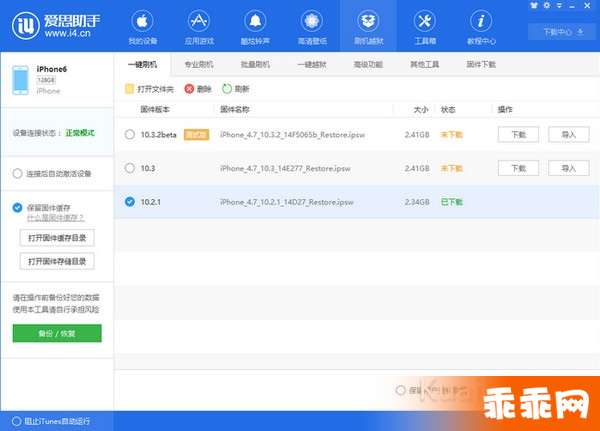The width and height of the screenshot is (600, 431).
Task: Click the 状态 column header
Action: point(448,109)
